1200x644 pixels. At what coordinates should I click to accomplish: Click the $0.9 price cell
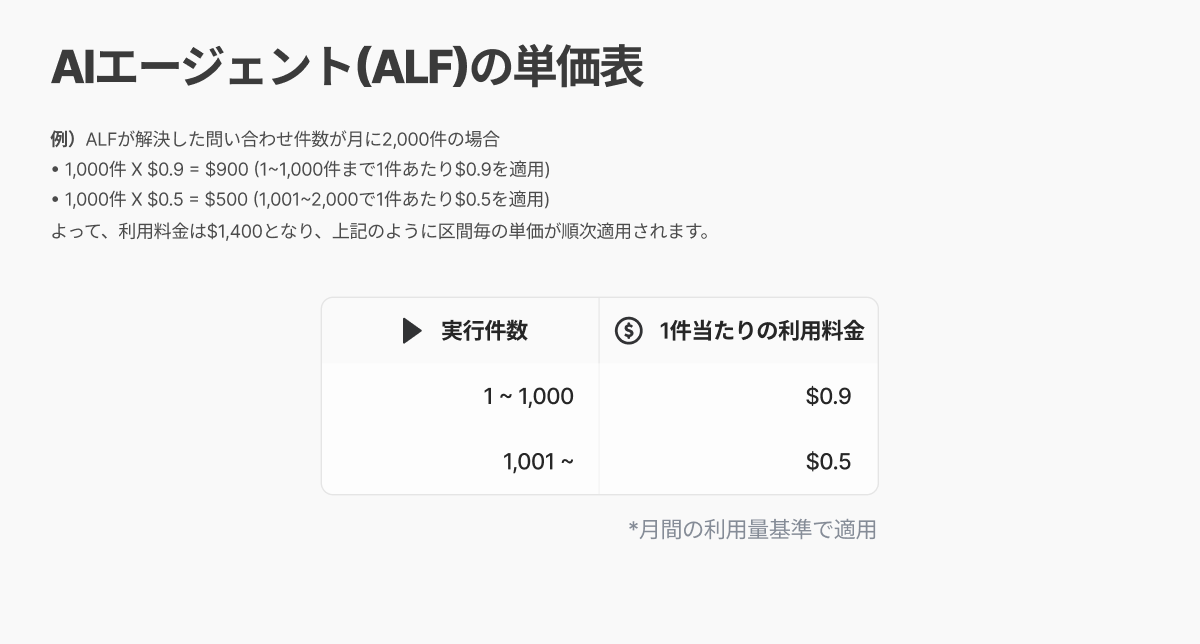click(828, 397)
